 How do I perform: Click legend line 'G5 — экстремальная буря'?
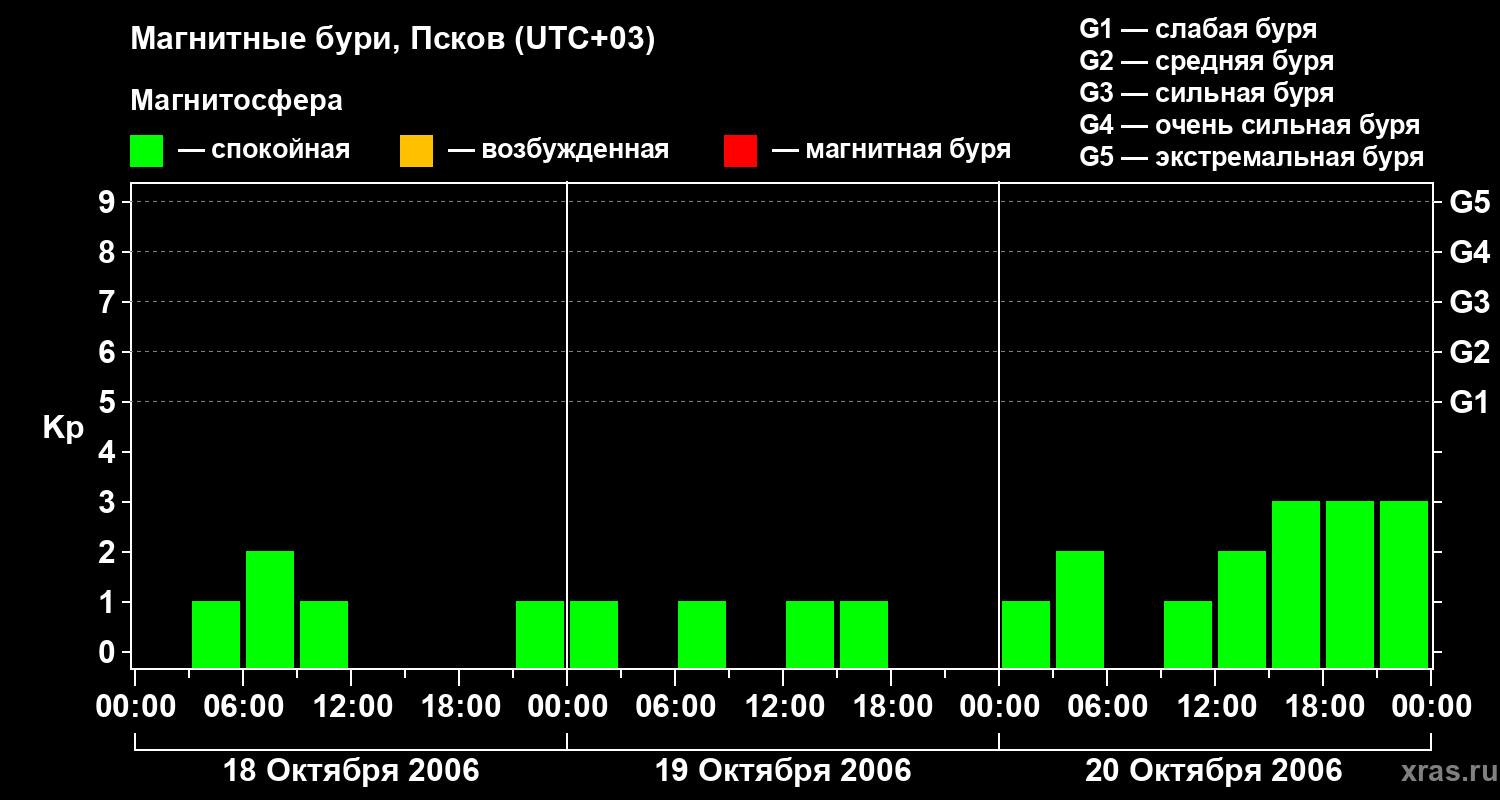pos(1252,157)
